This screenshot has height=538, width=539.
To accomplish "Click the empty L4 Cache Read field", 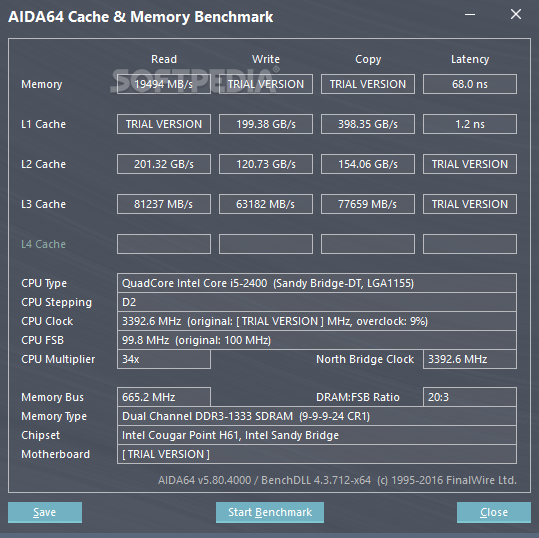I will (164, 244).
